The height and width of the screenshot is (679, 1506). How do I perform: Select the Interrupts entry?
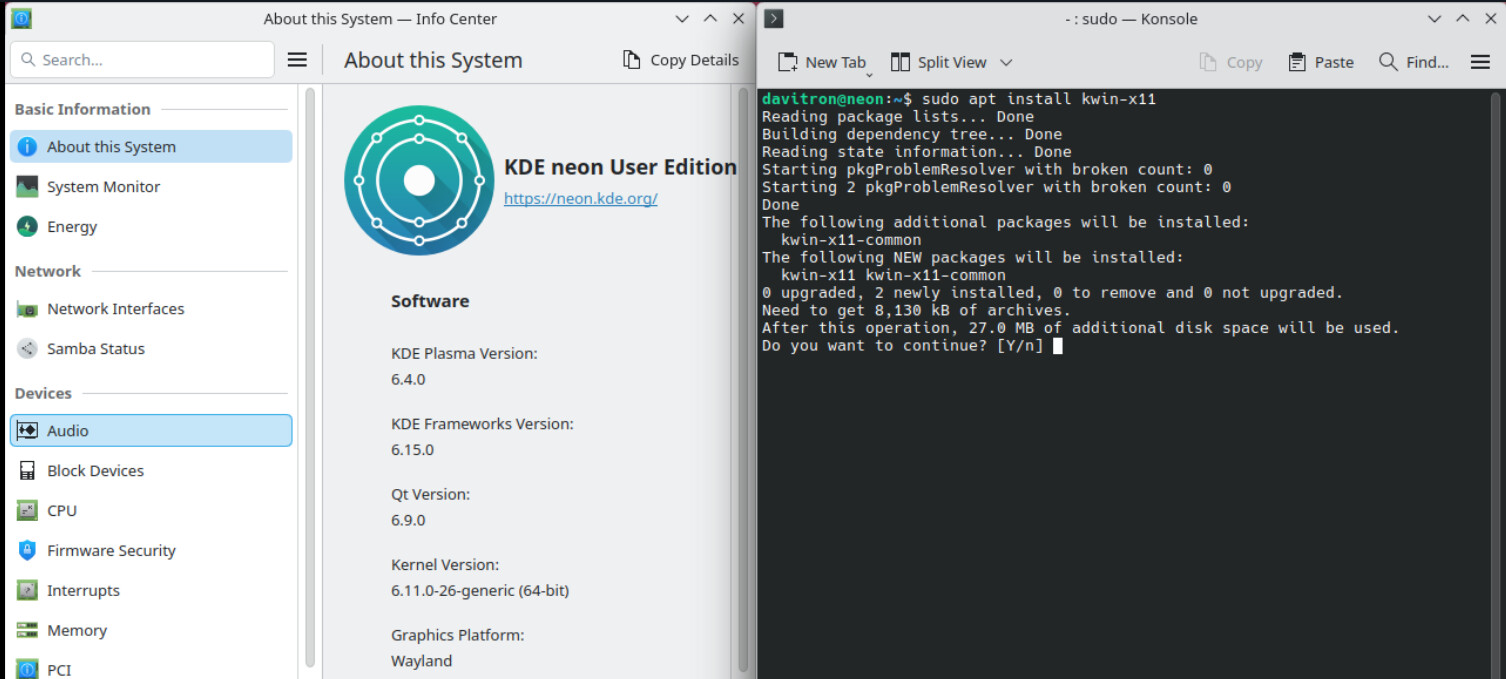[x=83, y=591]
